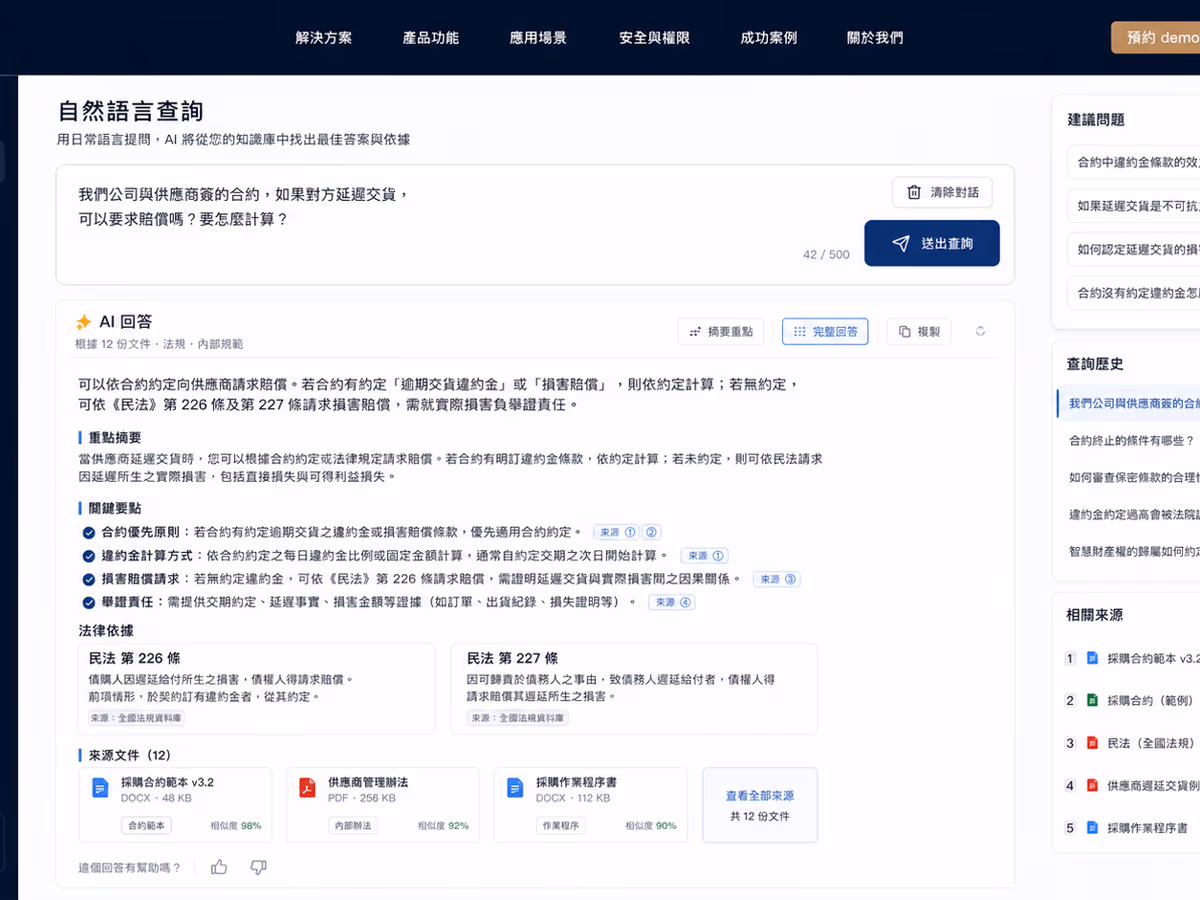
Task: Switch to 完整回答 view
Action: tap(825, 332)
